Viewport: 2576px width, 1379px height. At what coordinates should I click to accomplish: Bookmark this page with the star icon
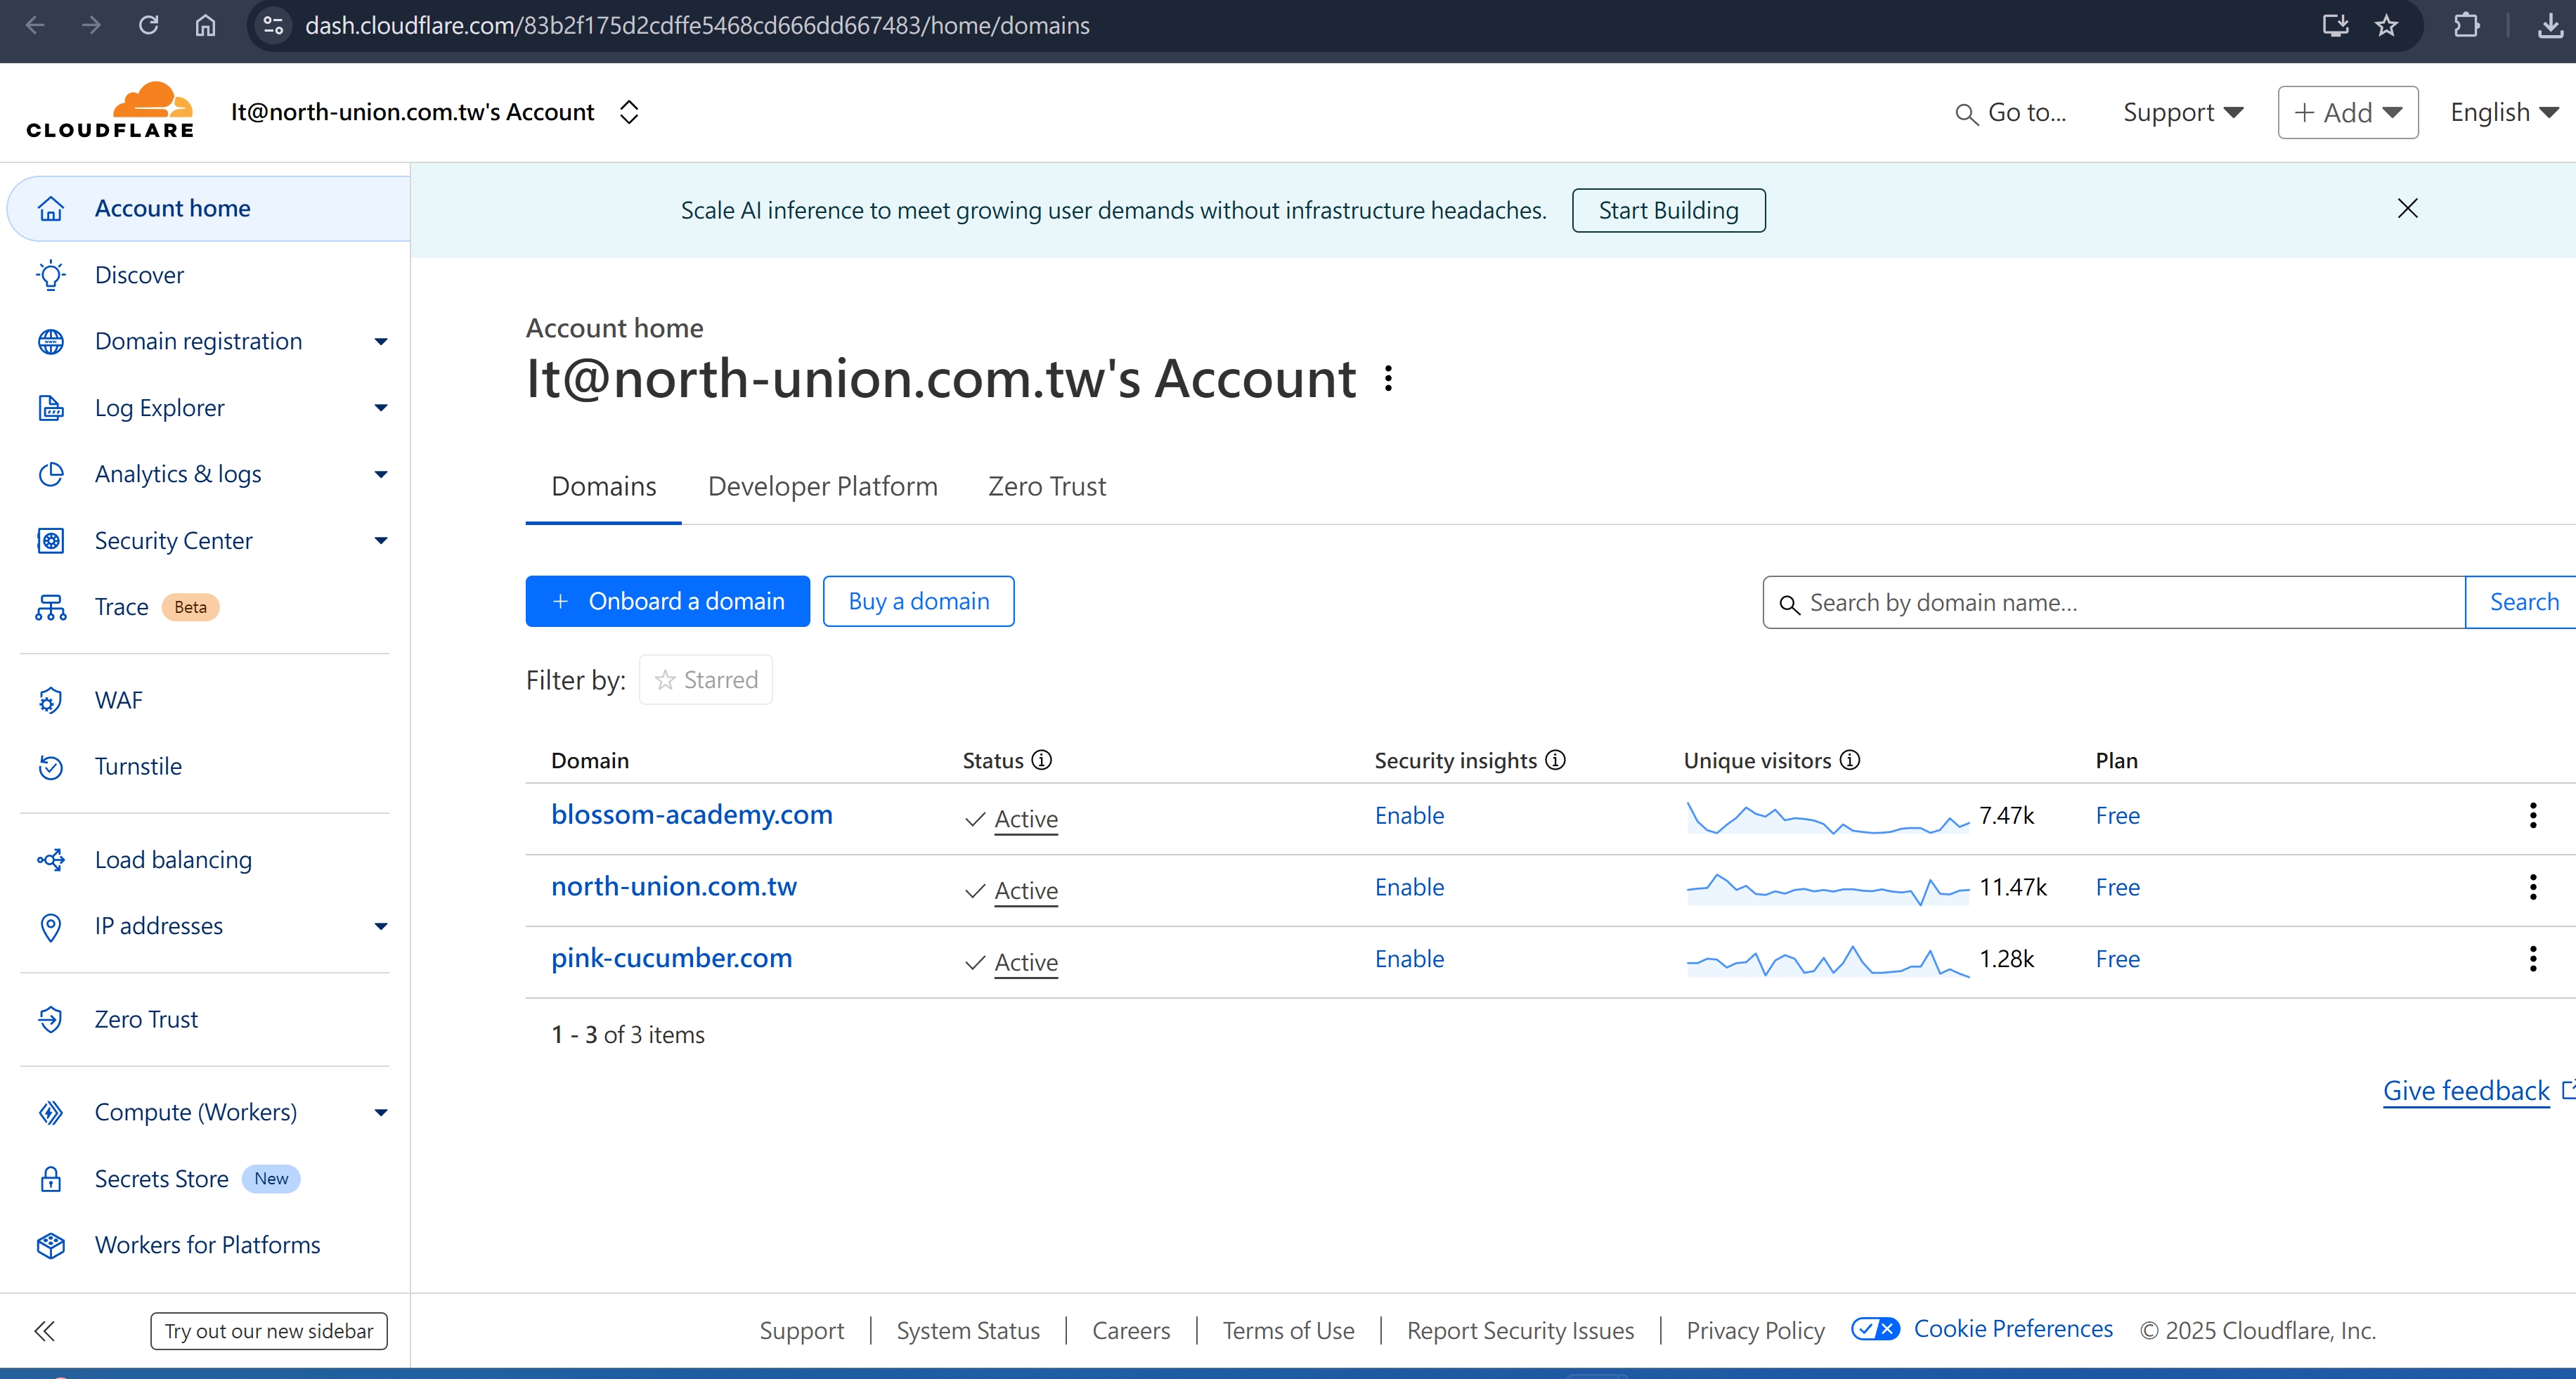point(2387,25)
